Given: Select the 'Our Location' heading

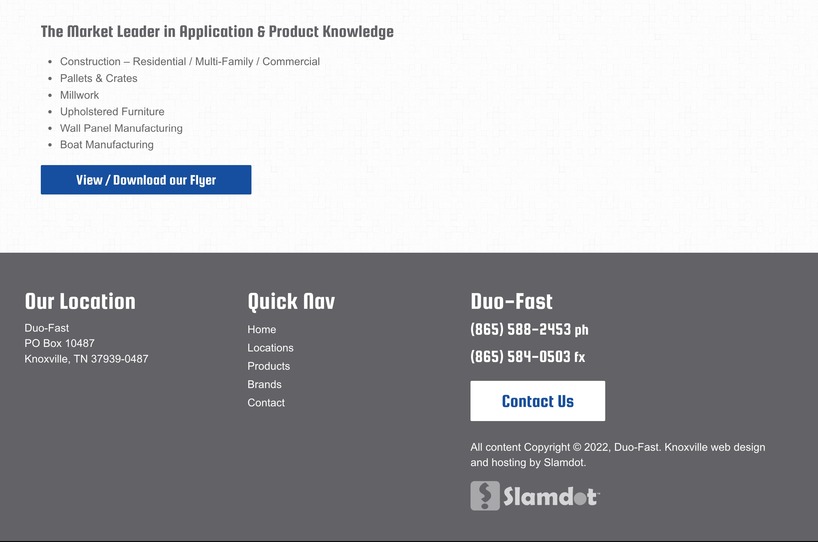Looking at the screenshot, I should [80, 302].
